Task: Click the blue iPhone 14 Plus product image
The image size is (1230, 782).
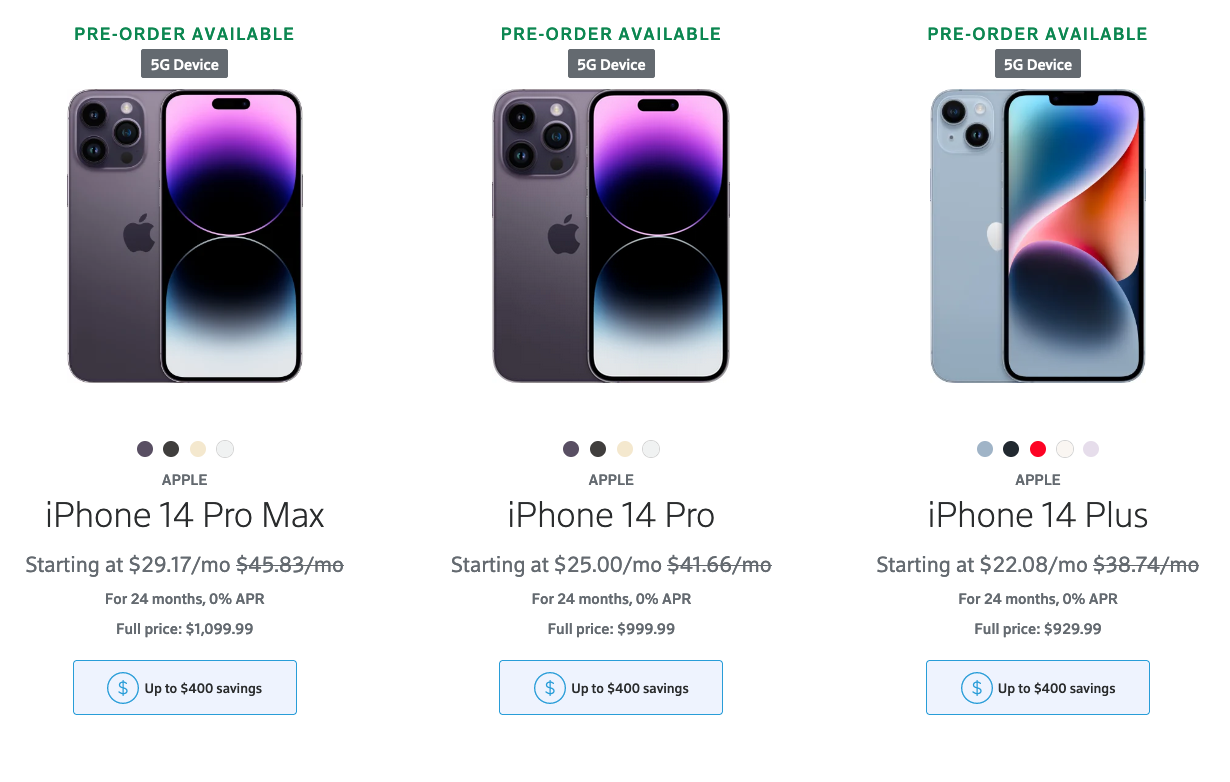Action: [x=1038, y=236]
